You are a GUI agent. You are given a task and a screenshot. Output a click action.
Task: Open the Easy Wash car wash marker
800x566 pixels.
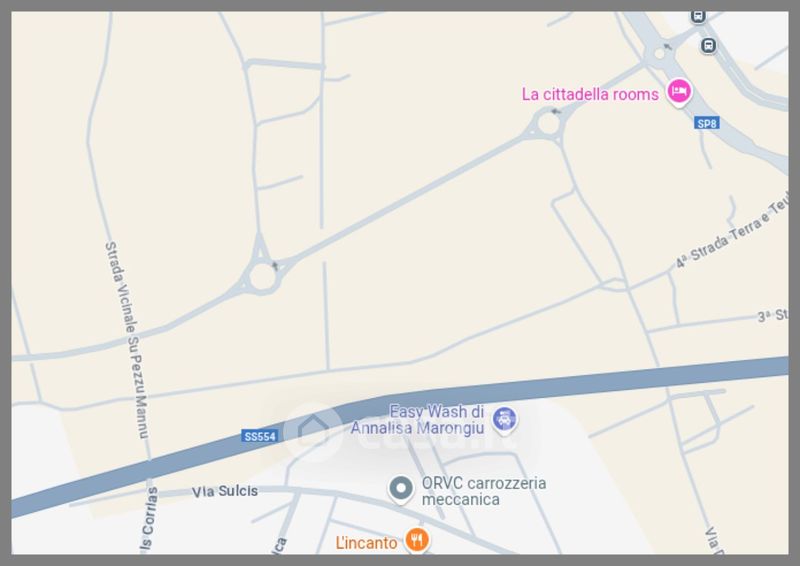point(504,420)
